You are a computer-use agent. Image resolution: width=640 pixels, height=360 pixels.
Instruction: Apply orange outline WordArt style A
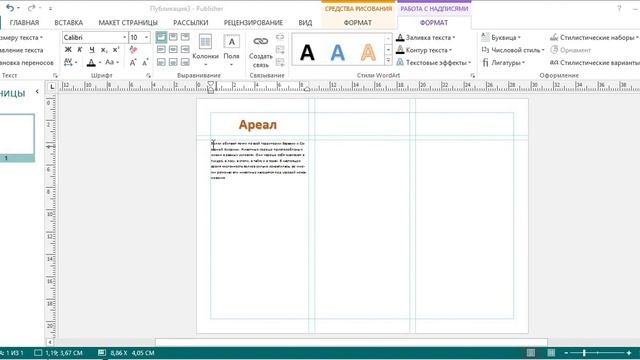(368, 52)
